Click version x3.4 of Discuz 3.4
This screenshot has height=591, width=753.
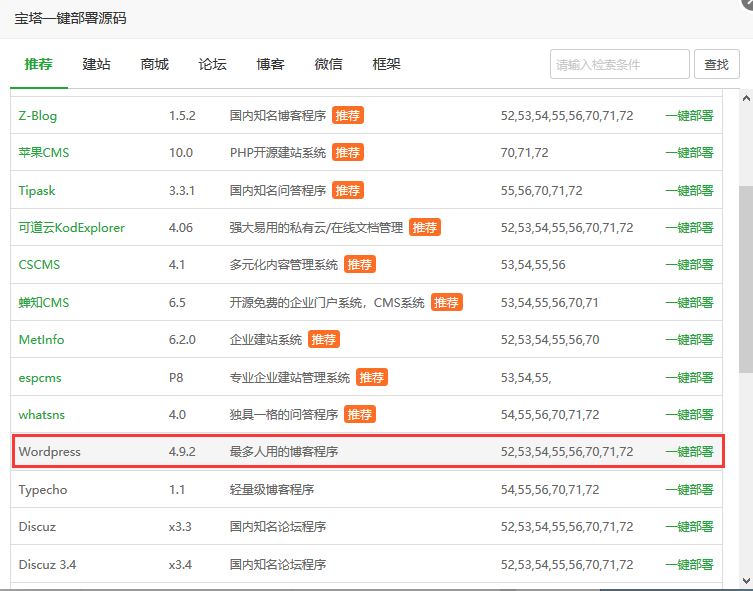(180, 565)
